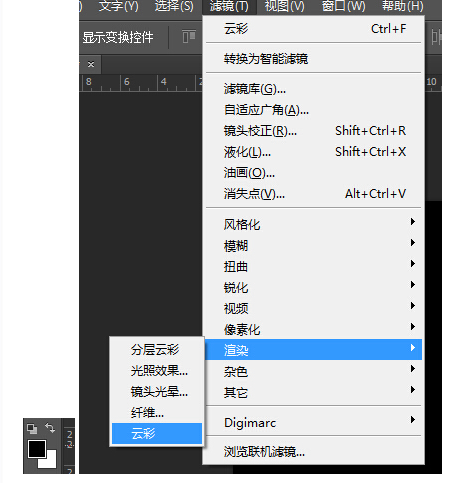The width and height of the screenshot is (468, 483).
Task: Select the highlighted 渲染 submenu item
Action: coord(314,350)
